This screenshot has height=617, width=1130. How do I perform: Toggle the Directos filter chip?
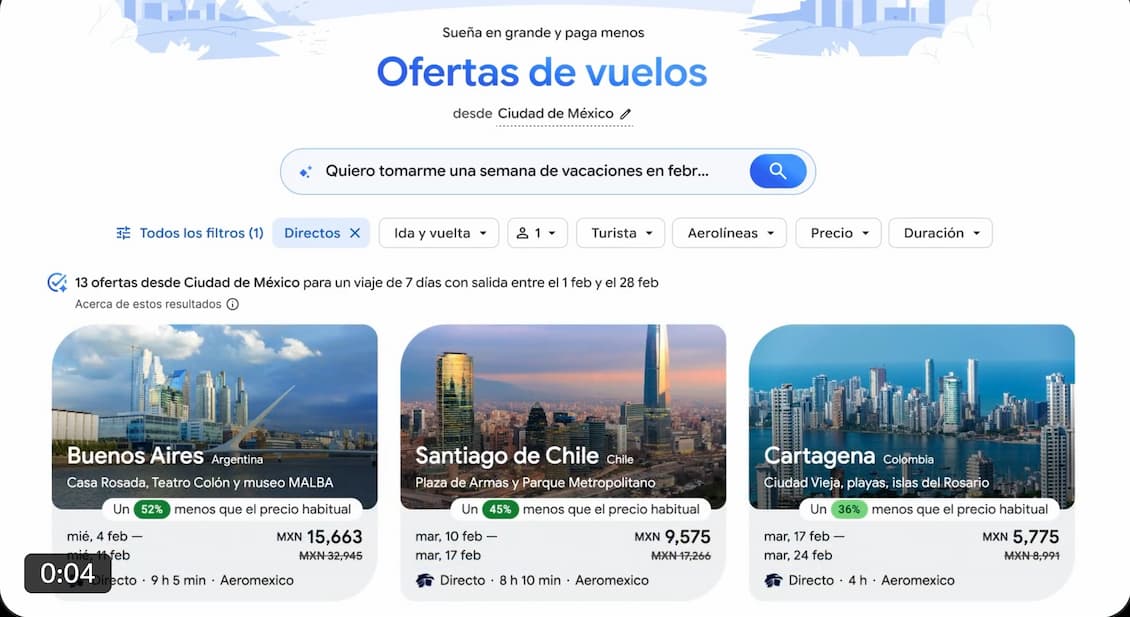(x=321, y=233)
